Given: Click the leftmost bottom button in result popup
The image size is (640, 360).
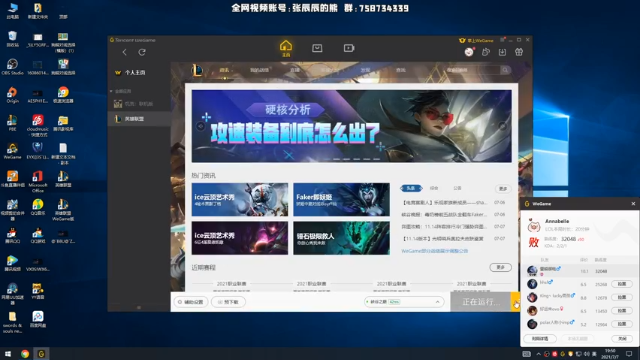Looking at the screenshot, I should [x=540, y=338].
